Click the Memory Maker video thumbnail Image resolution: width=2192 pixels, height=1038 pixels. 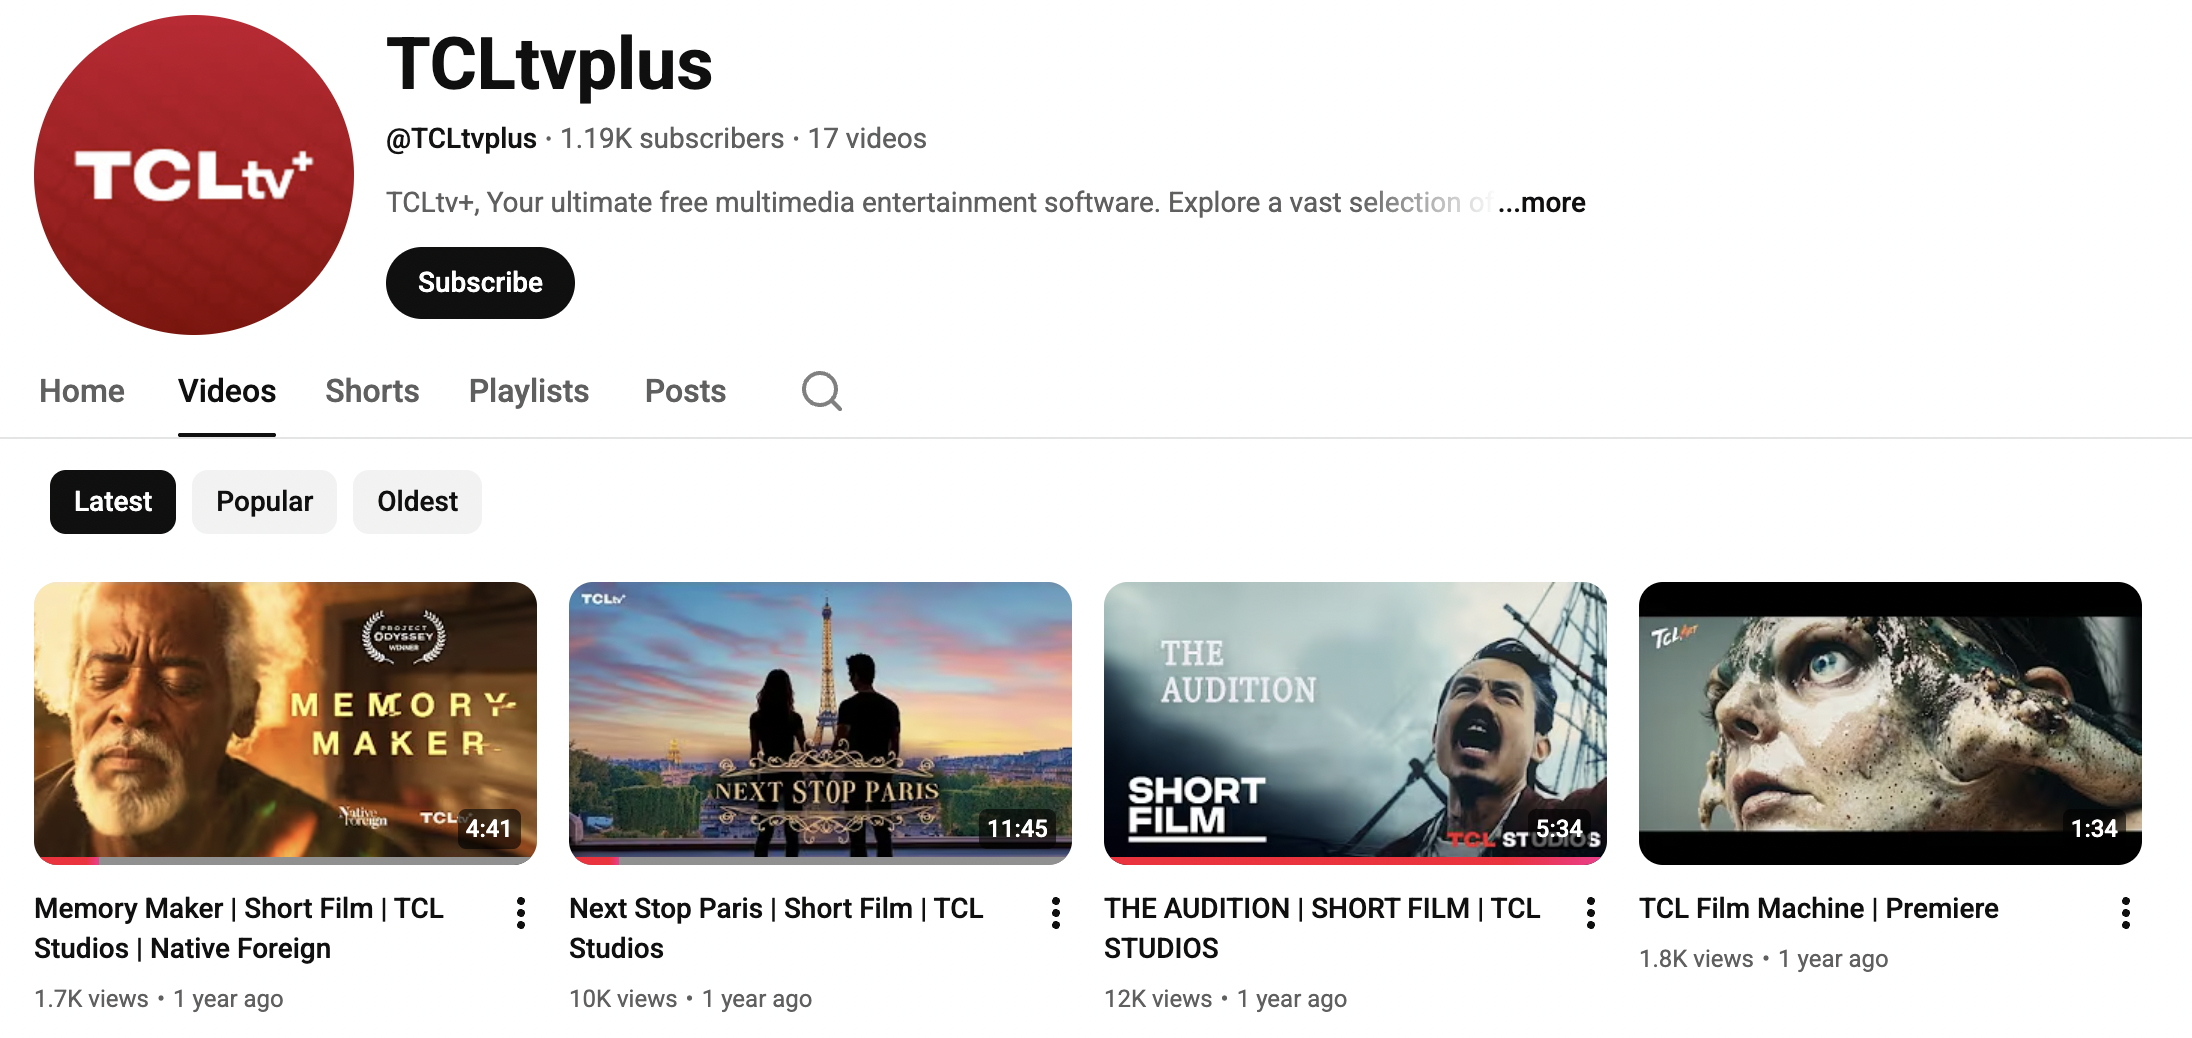(x=285, y=722)
